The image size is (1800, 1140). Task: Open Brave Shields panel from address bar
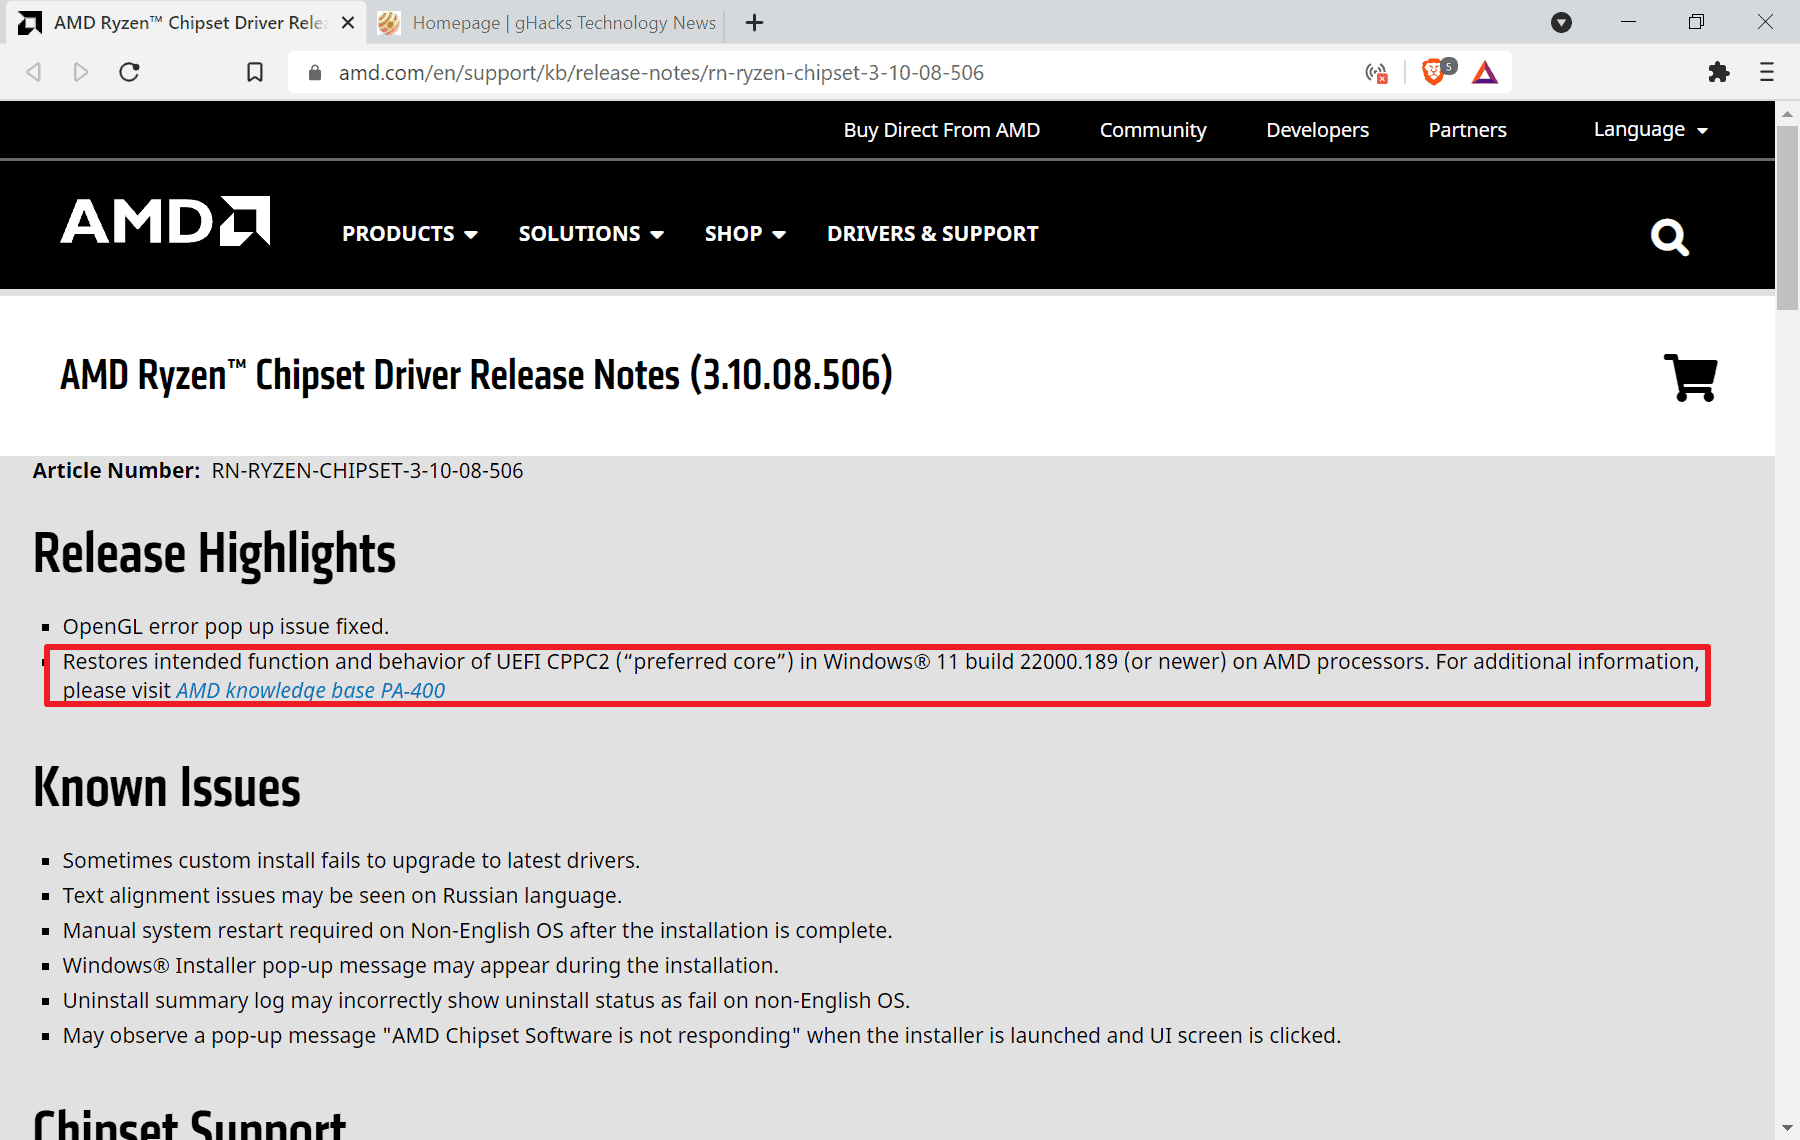tap(1435, 72)
